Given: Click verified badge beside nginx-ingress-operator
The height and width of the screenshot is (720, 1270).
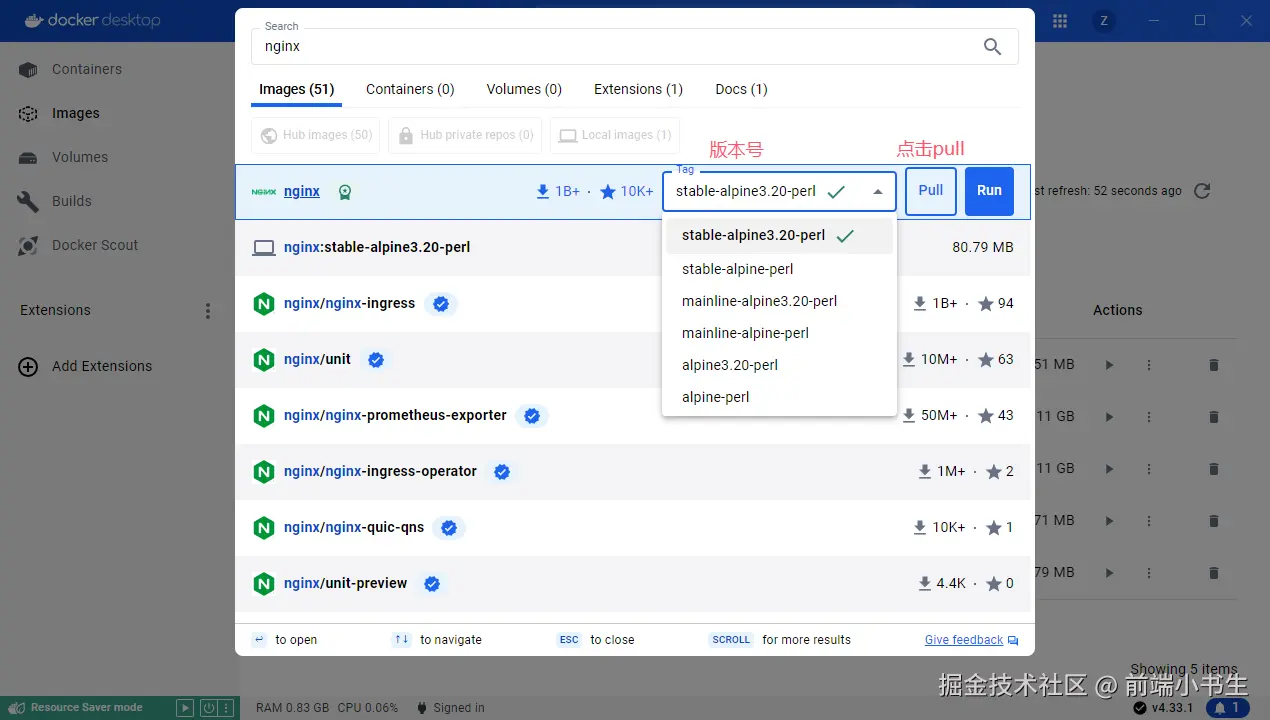Looking at the screenshot, I should (x=502, y=472).
